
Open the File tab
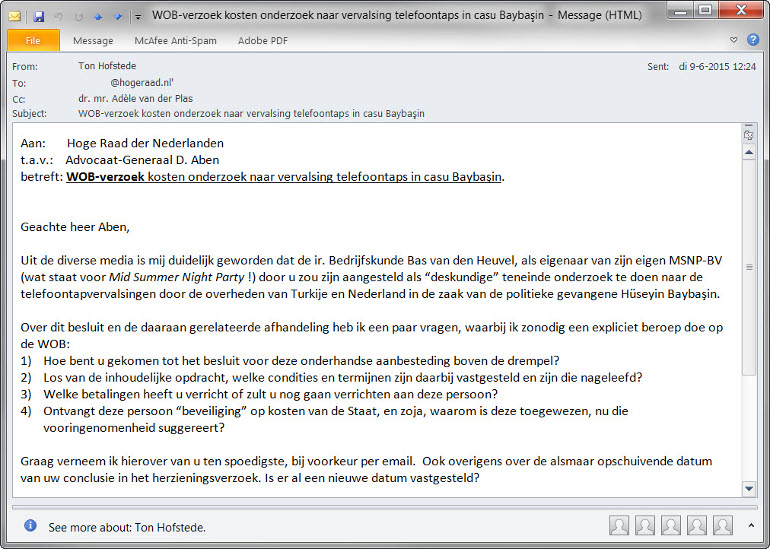pyautogui.click(x=33, y=40)
